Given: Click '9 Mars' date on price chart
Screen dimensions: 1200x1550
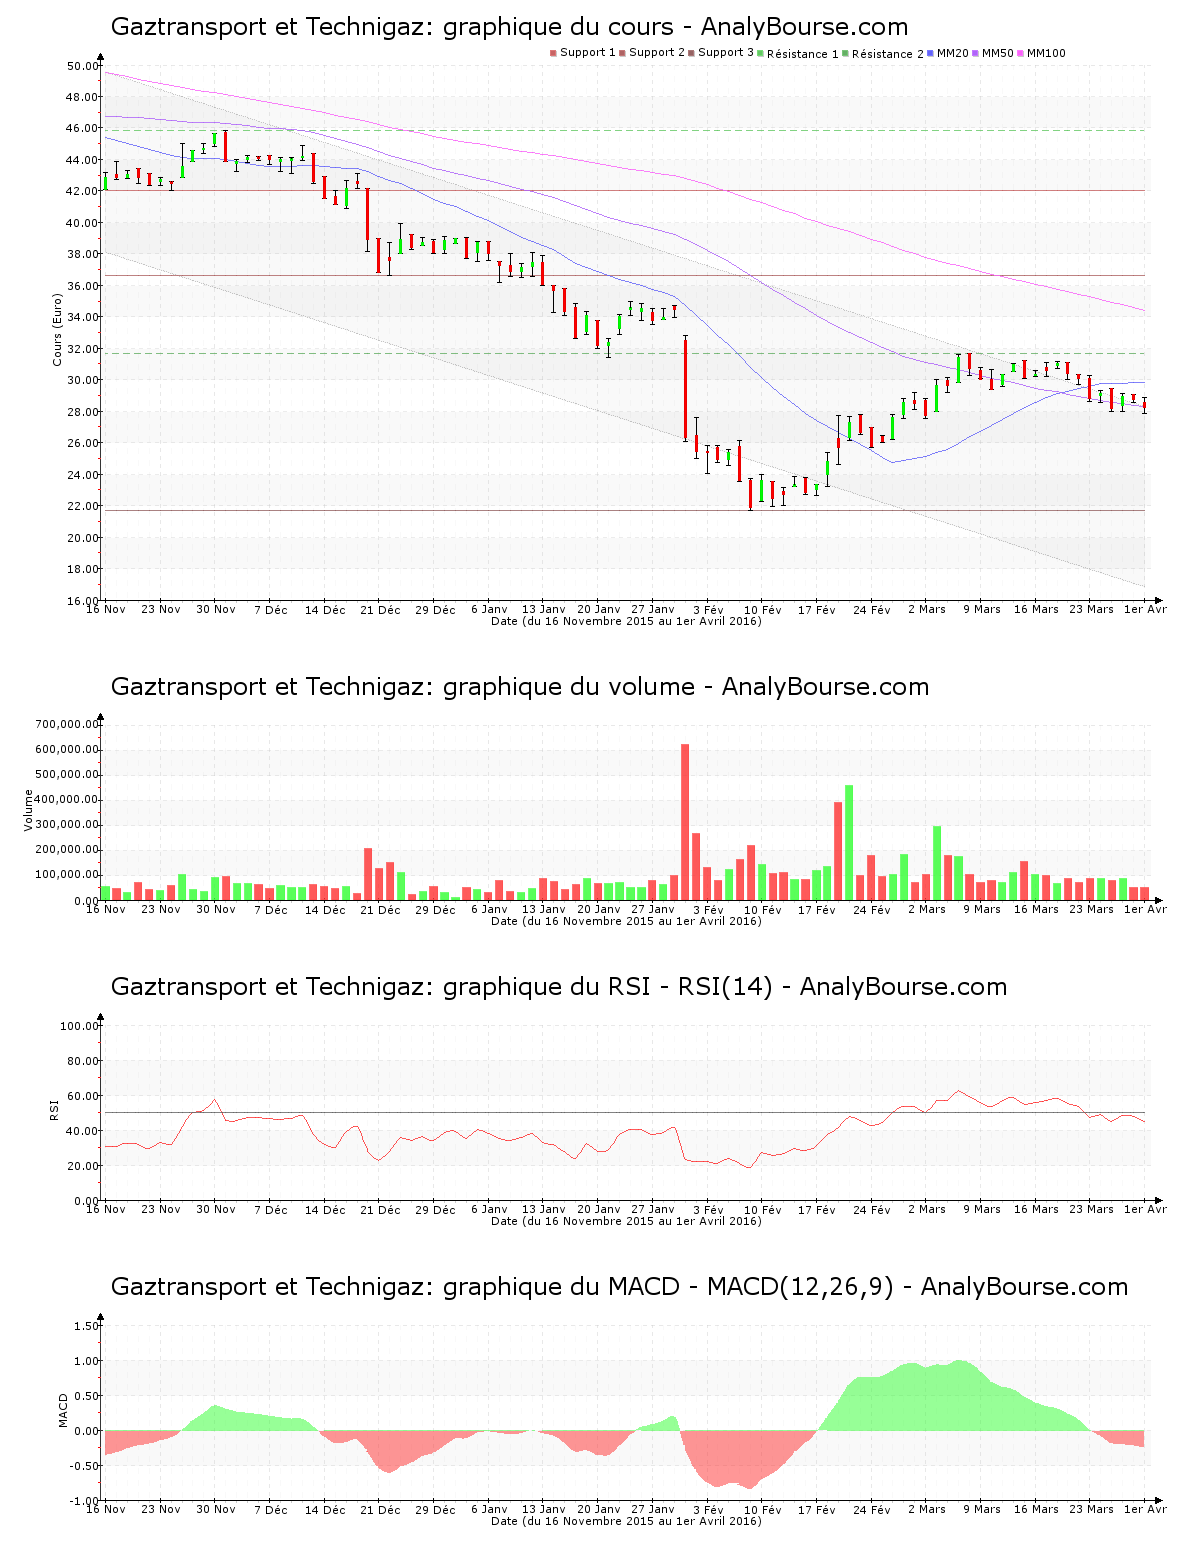Looking at the screenshot, I should click(981, 609).
